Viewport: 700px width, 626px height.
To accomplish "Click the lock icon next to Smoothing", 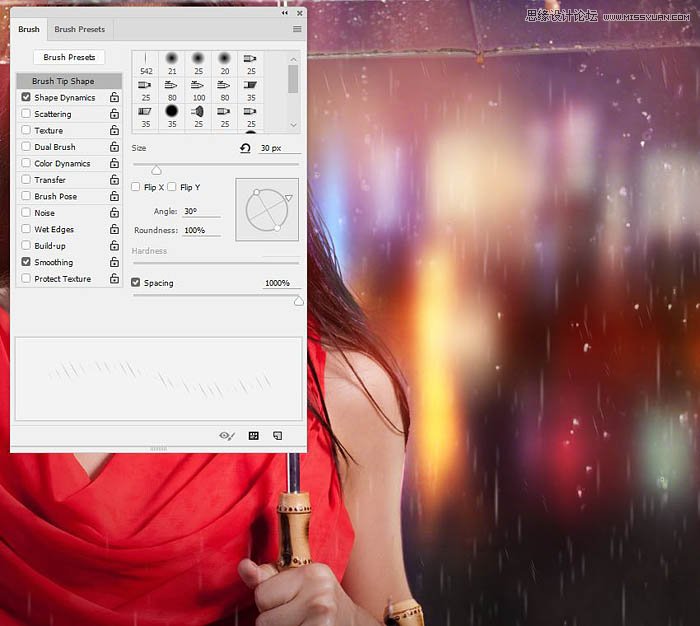I will click(114, 262).
